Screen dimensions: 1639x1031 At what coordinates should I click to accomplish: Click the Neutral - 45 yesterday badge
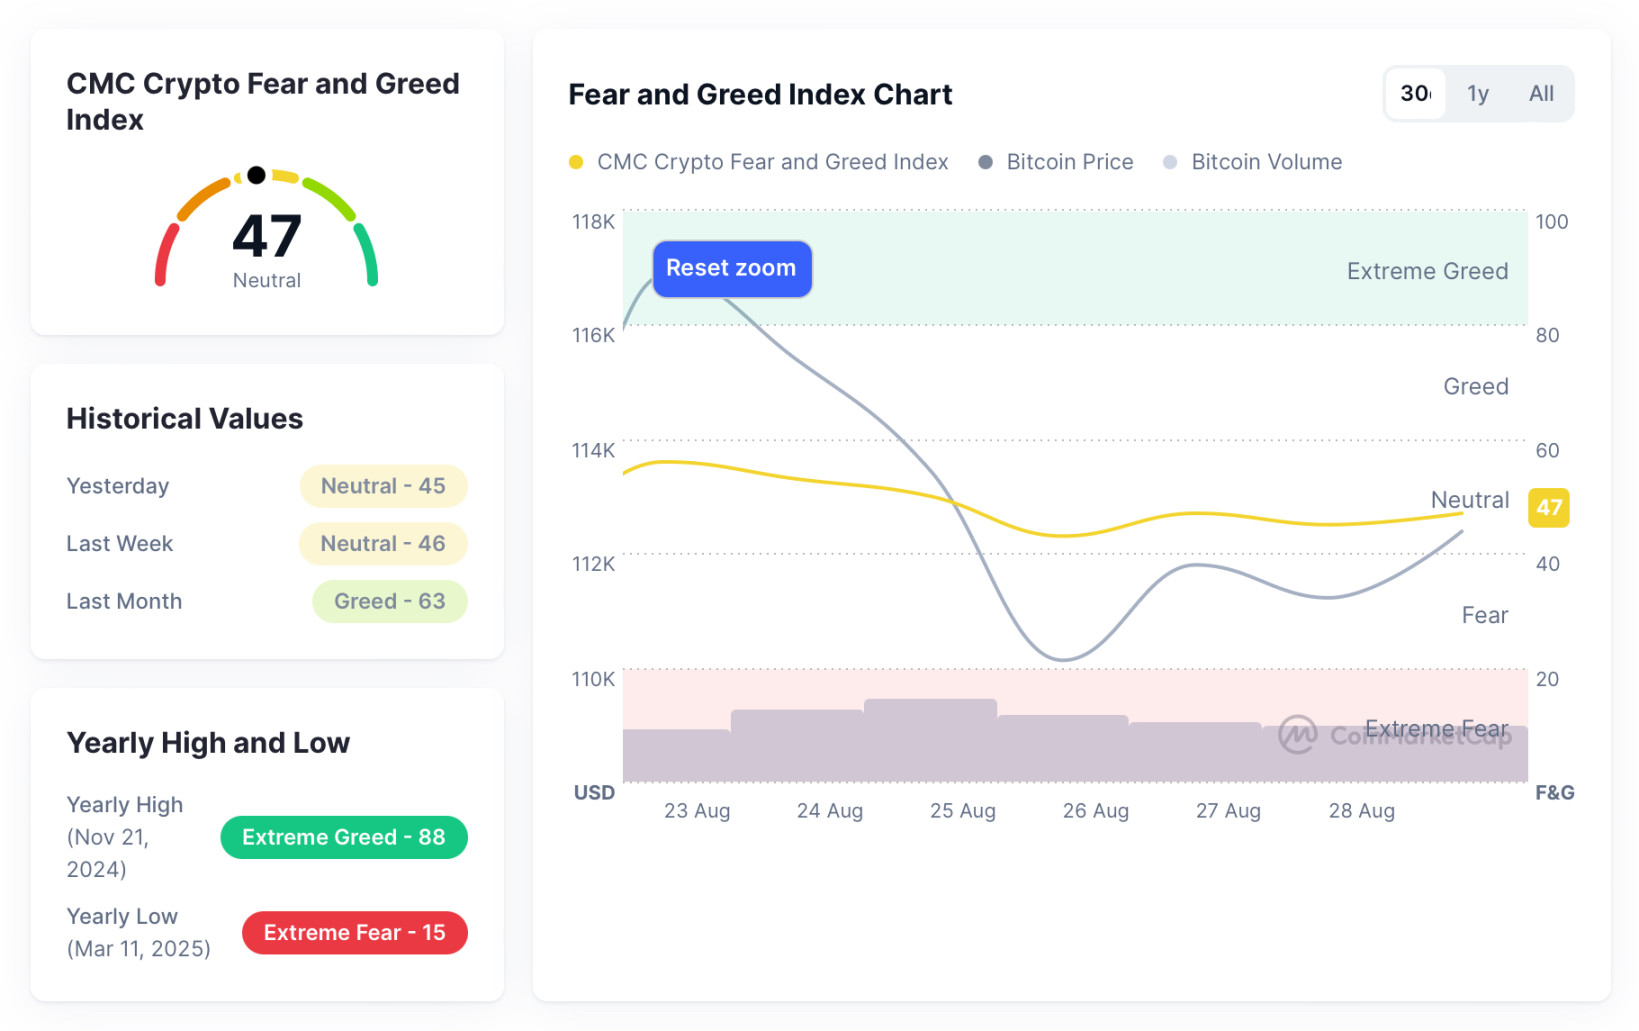[383, 486]
